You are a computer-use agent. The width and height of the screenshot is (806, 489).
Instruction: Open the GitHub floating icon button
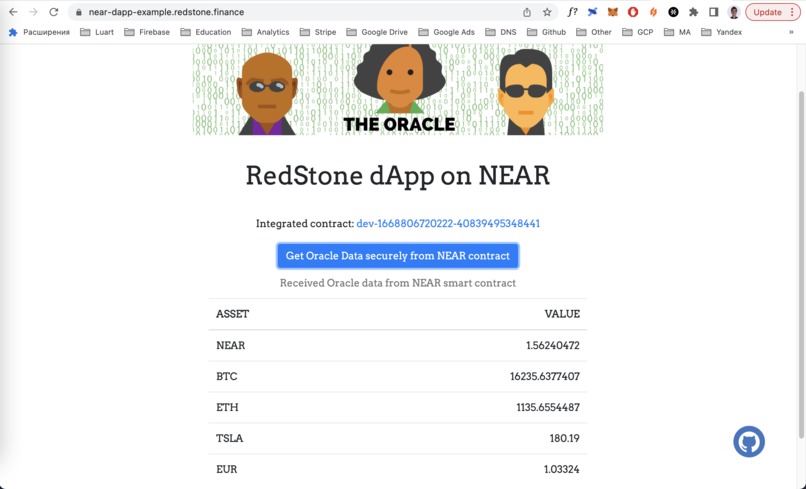coord(749,442)
